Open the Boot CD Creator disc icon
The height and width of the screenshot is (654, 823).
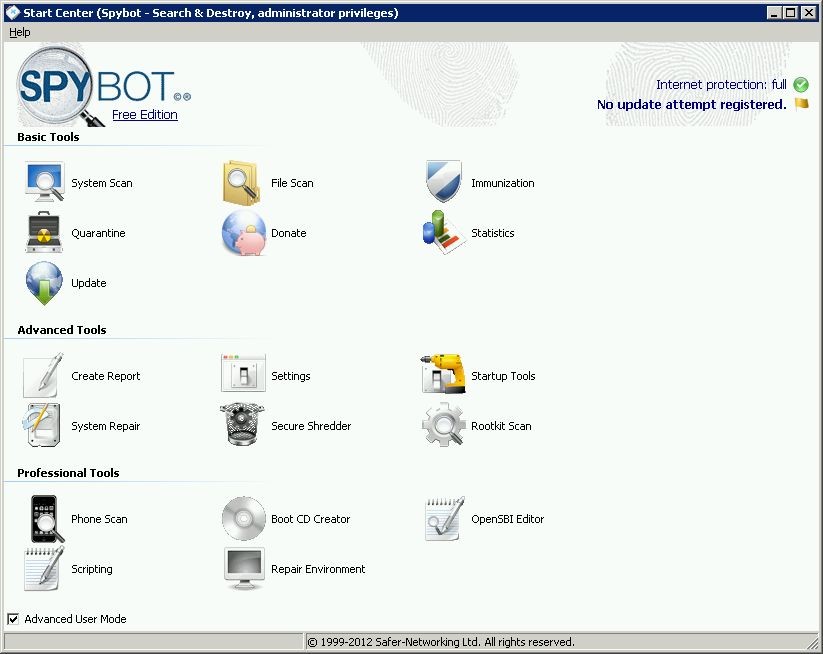(244, 519)
